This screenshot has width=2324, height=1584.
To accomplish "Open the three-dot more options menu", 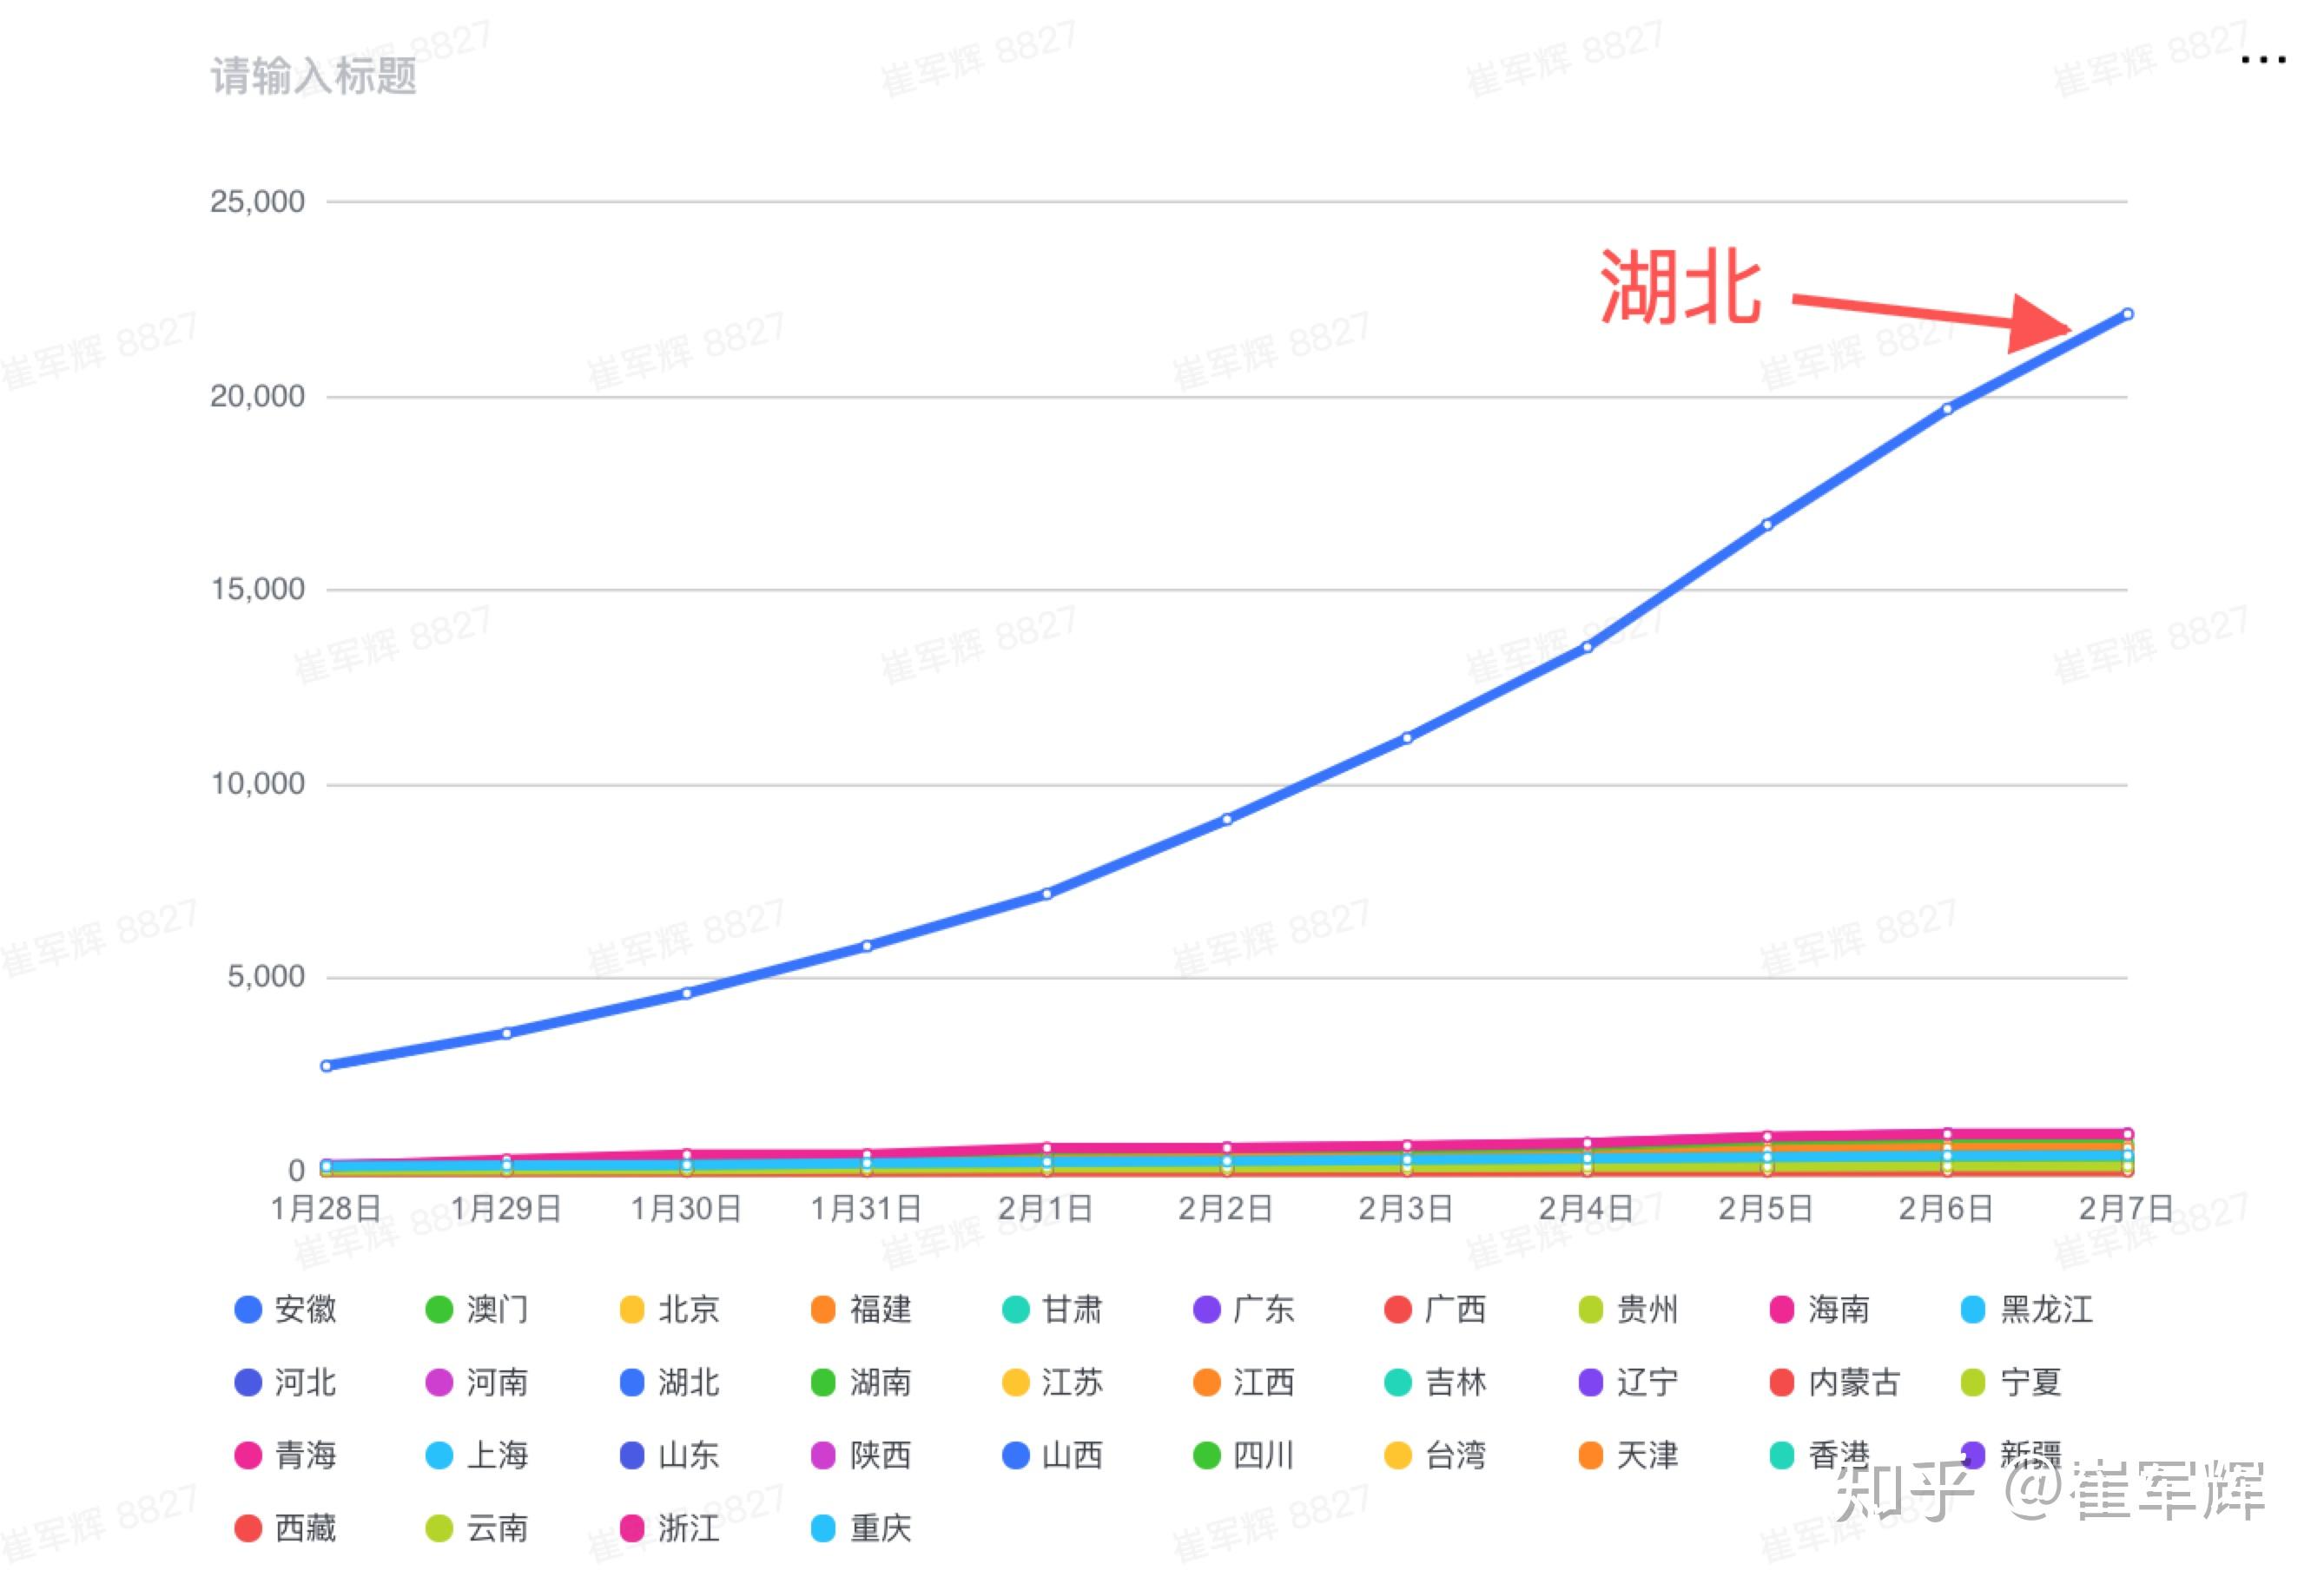I will click(x=2263, y=60).
